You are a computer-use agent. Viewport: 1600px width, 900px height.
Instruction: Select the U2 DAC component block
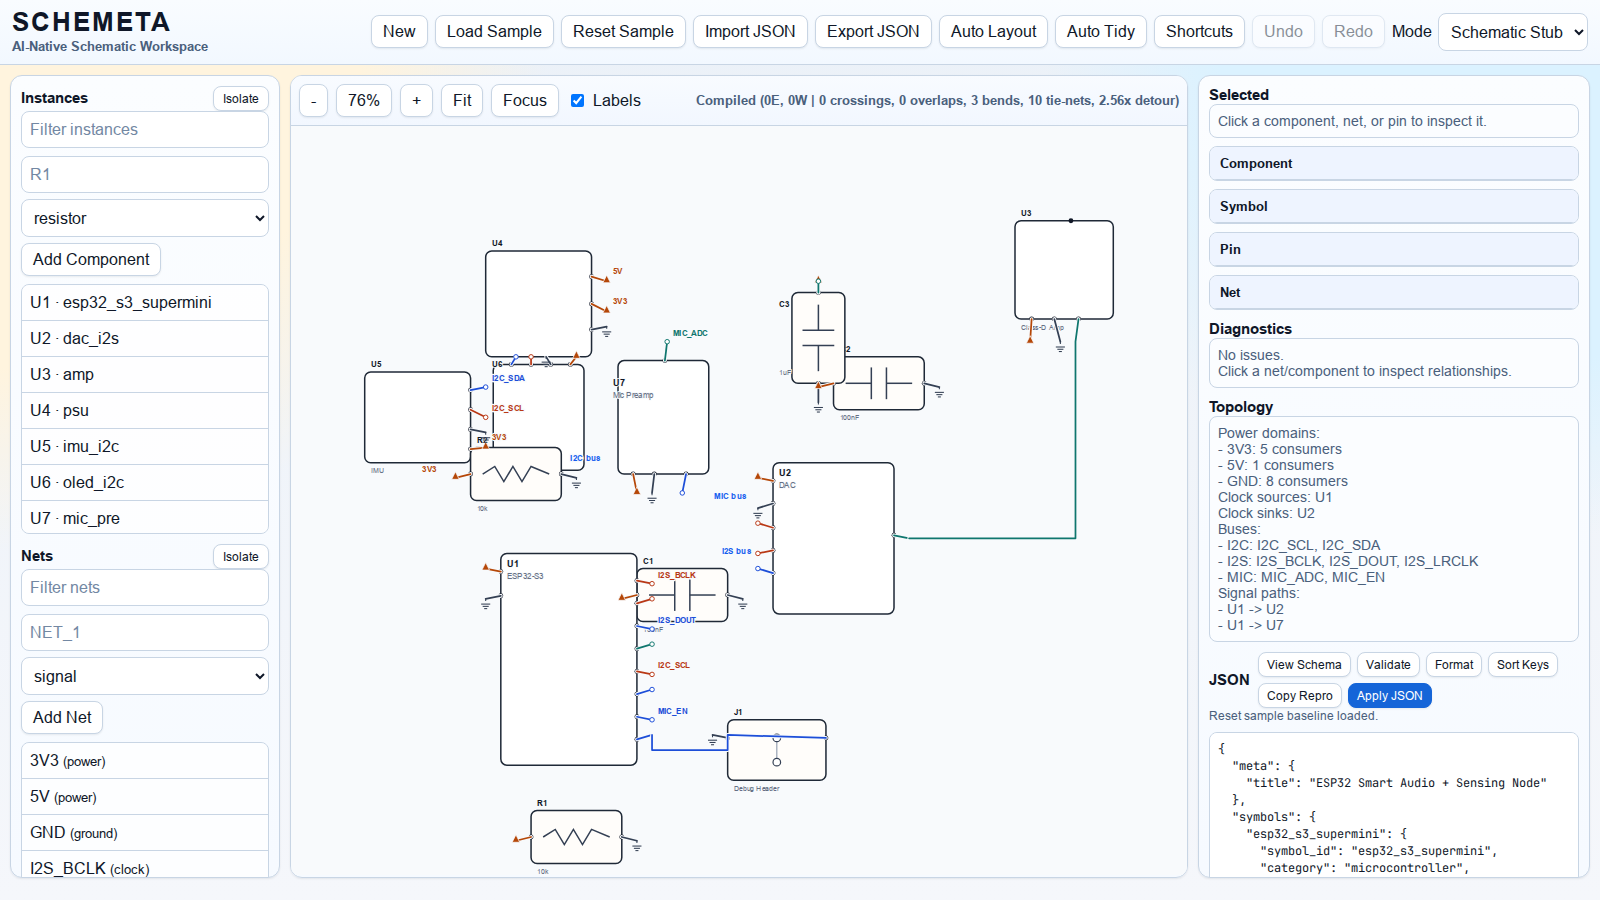[x=833, y=538]
